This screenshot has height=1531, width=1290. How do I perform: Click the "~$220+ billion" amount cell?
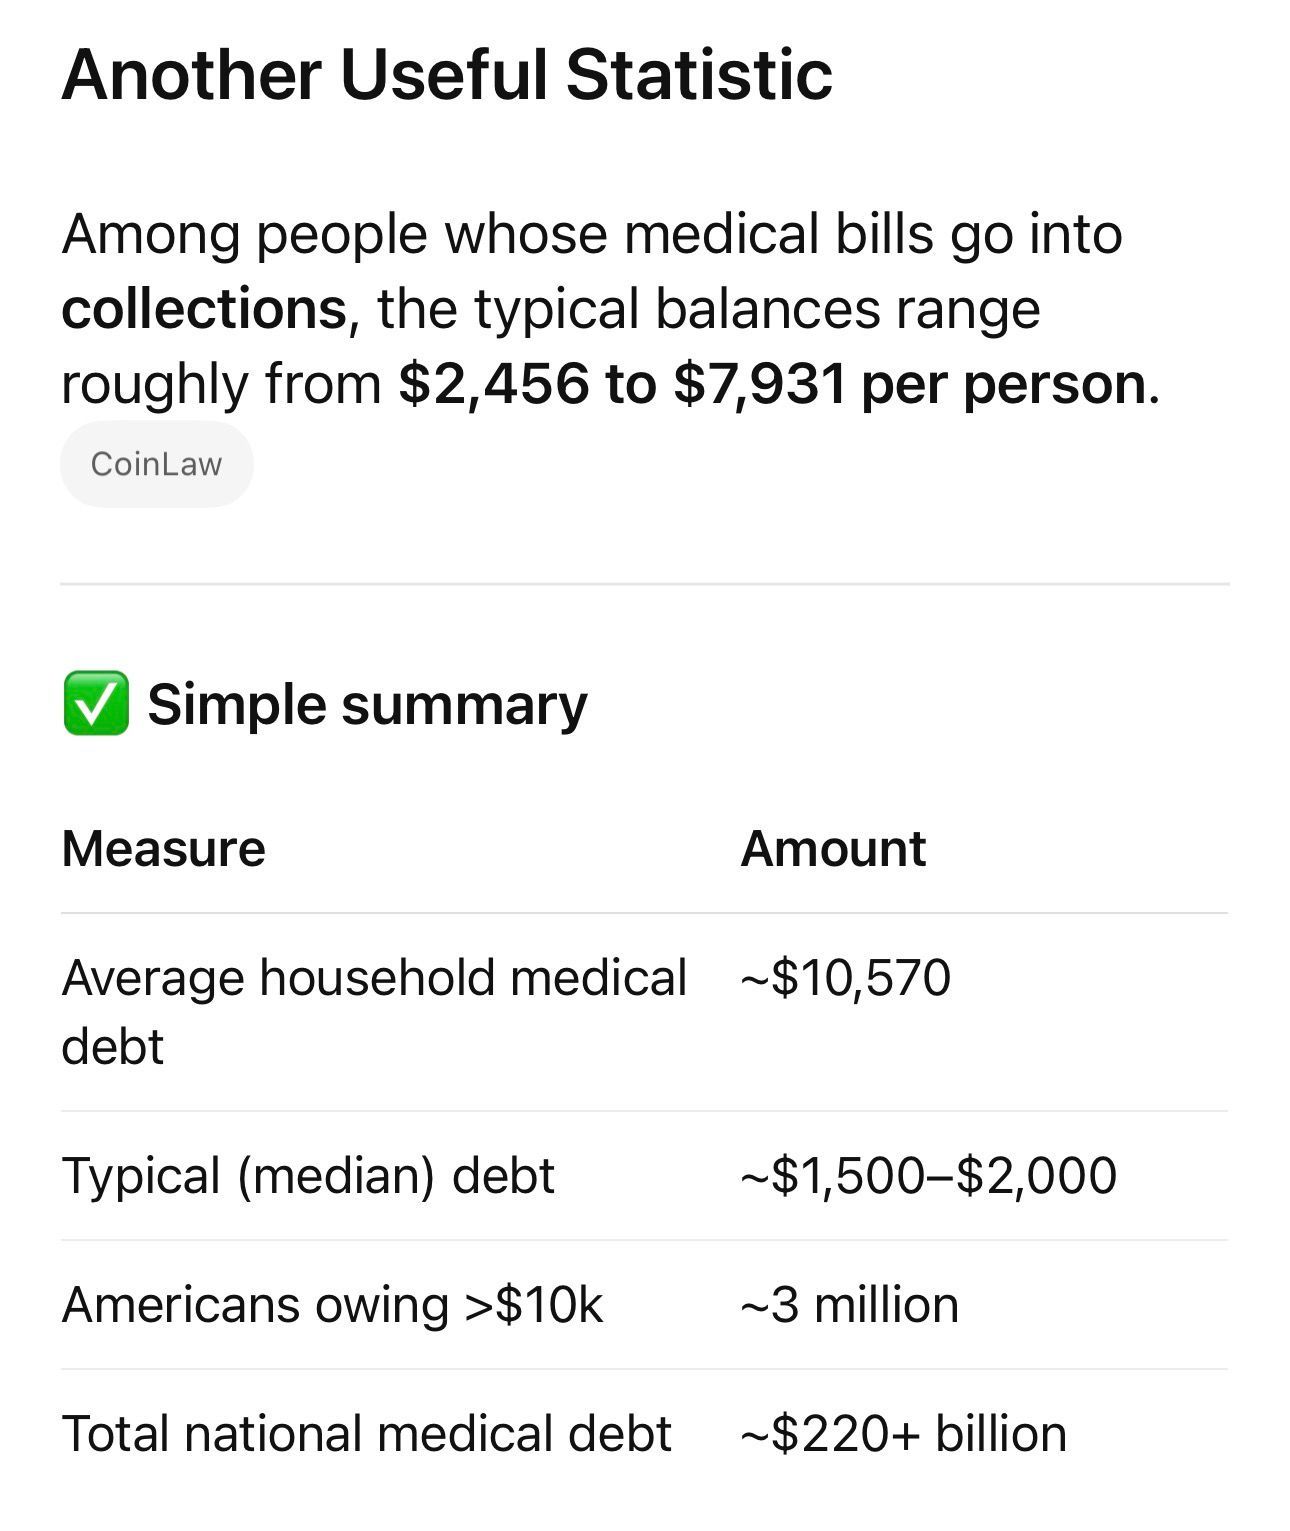coord(903,1434)
